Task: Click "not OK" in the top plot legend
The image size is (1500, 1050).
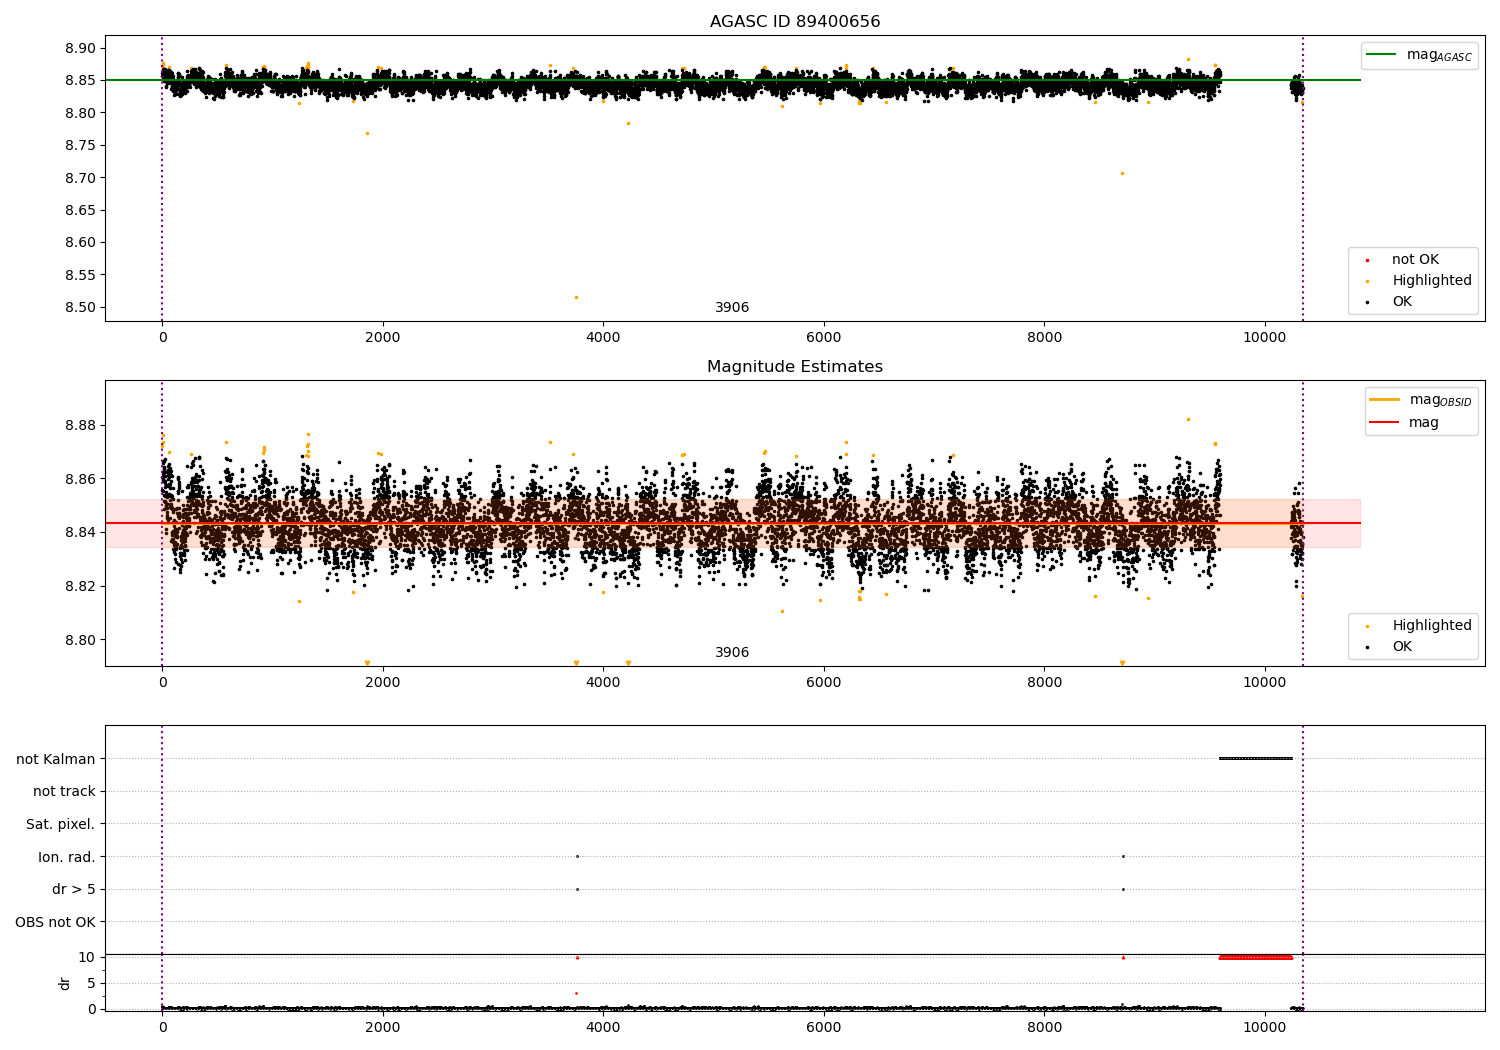Action: [x=1415, y=260]
